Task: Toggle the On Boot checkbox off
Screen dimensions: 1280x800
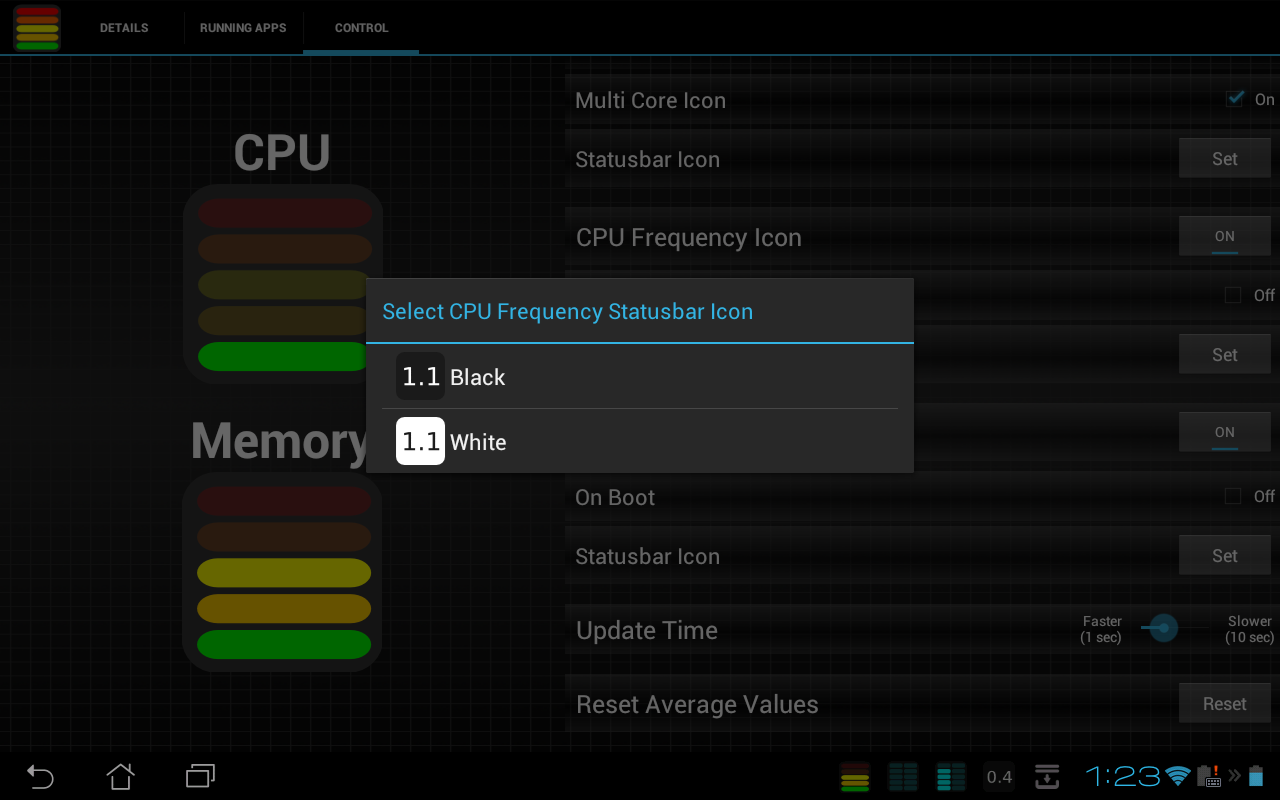Action: click(x=1233, y=495)
